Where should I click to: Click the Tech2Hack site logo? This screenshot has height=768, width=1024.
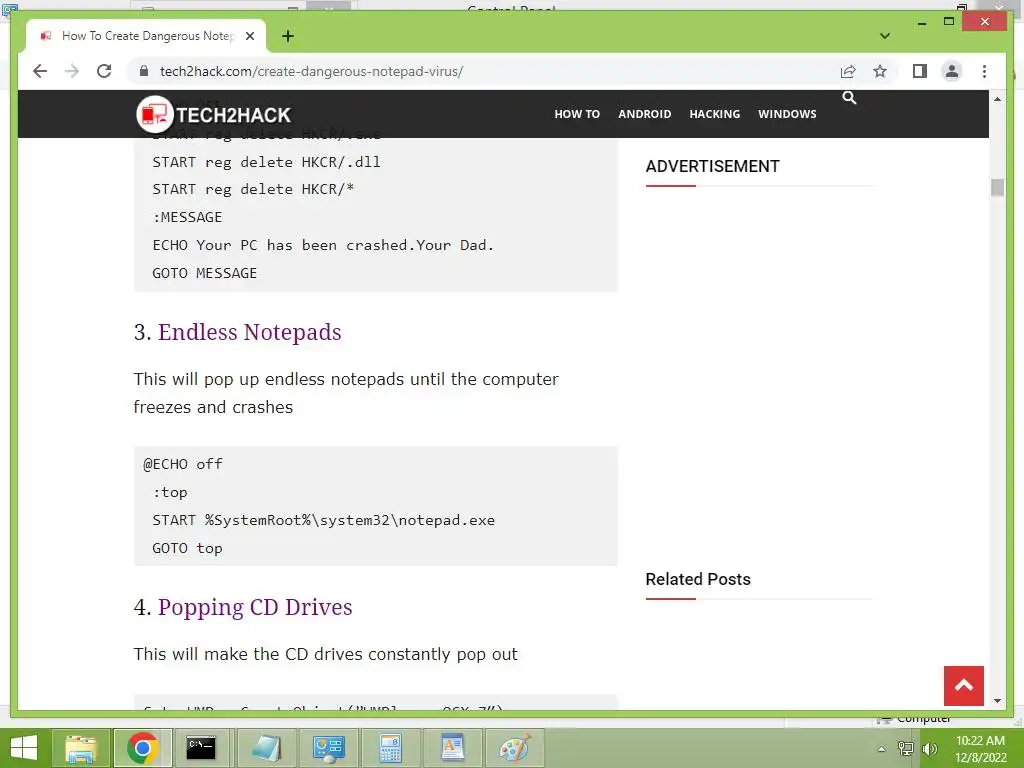click(x=214, y=114)
